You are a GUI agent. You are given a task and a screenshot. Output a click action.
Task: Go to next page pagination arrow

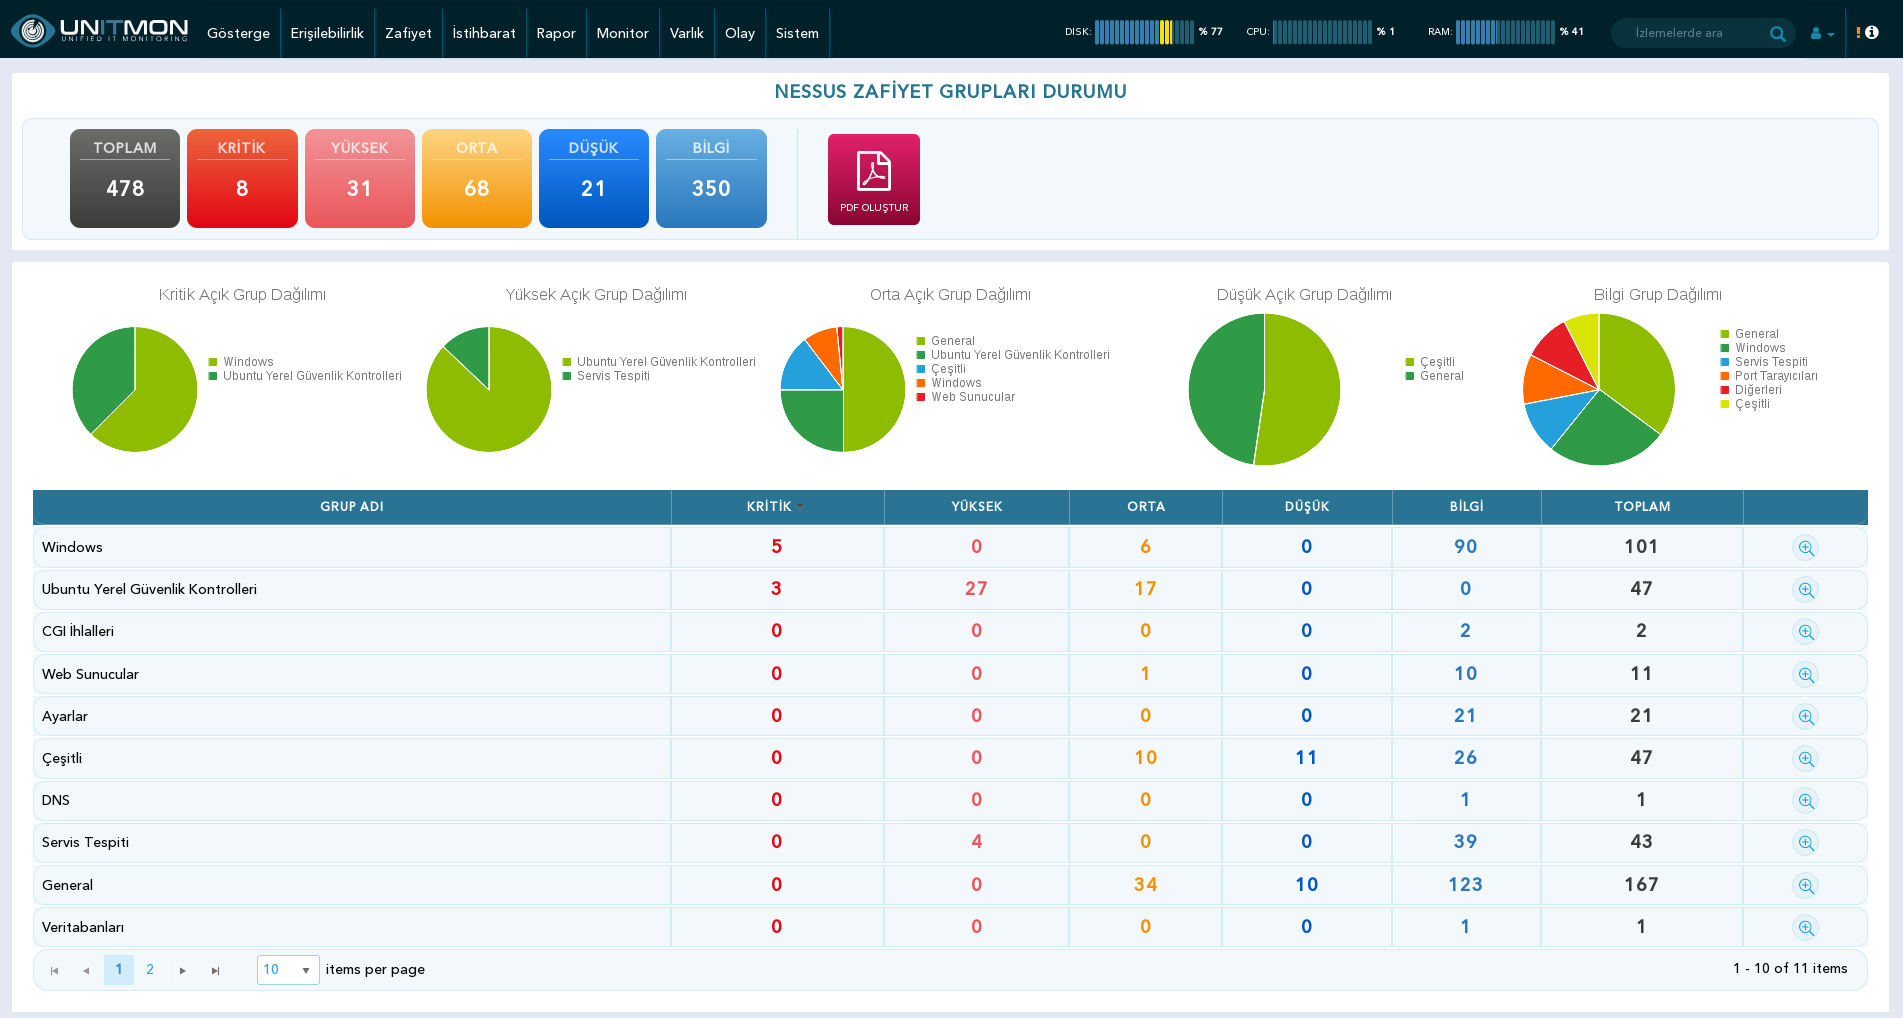click(183, 970)
